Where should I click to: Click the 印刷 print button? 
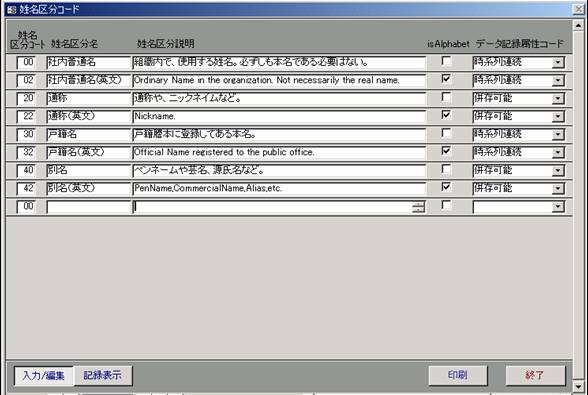[x=458, y=375]
